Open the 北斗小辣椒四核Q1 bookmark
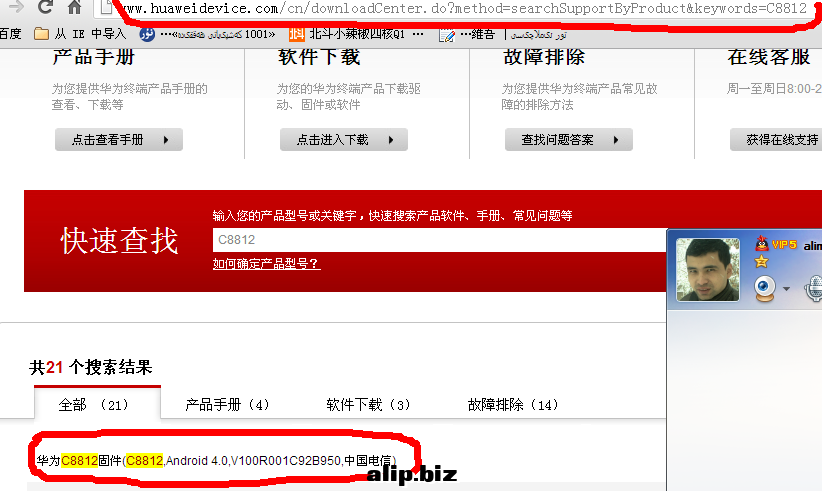 click(356, 35)
